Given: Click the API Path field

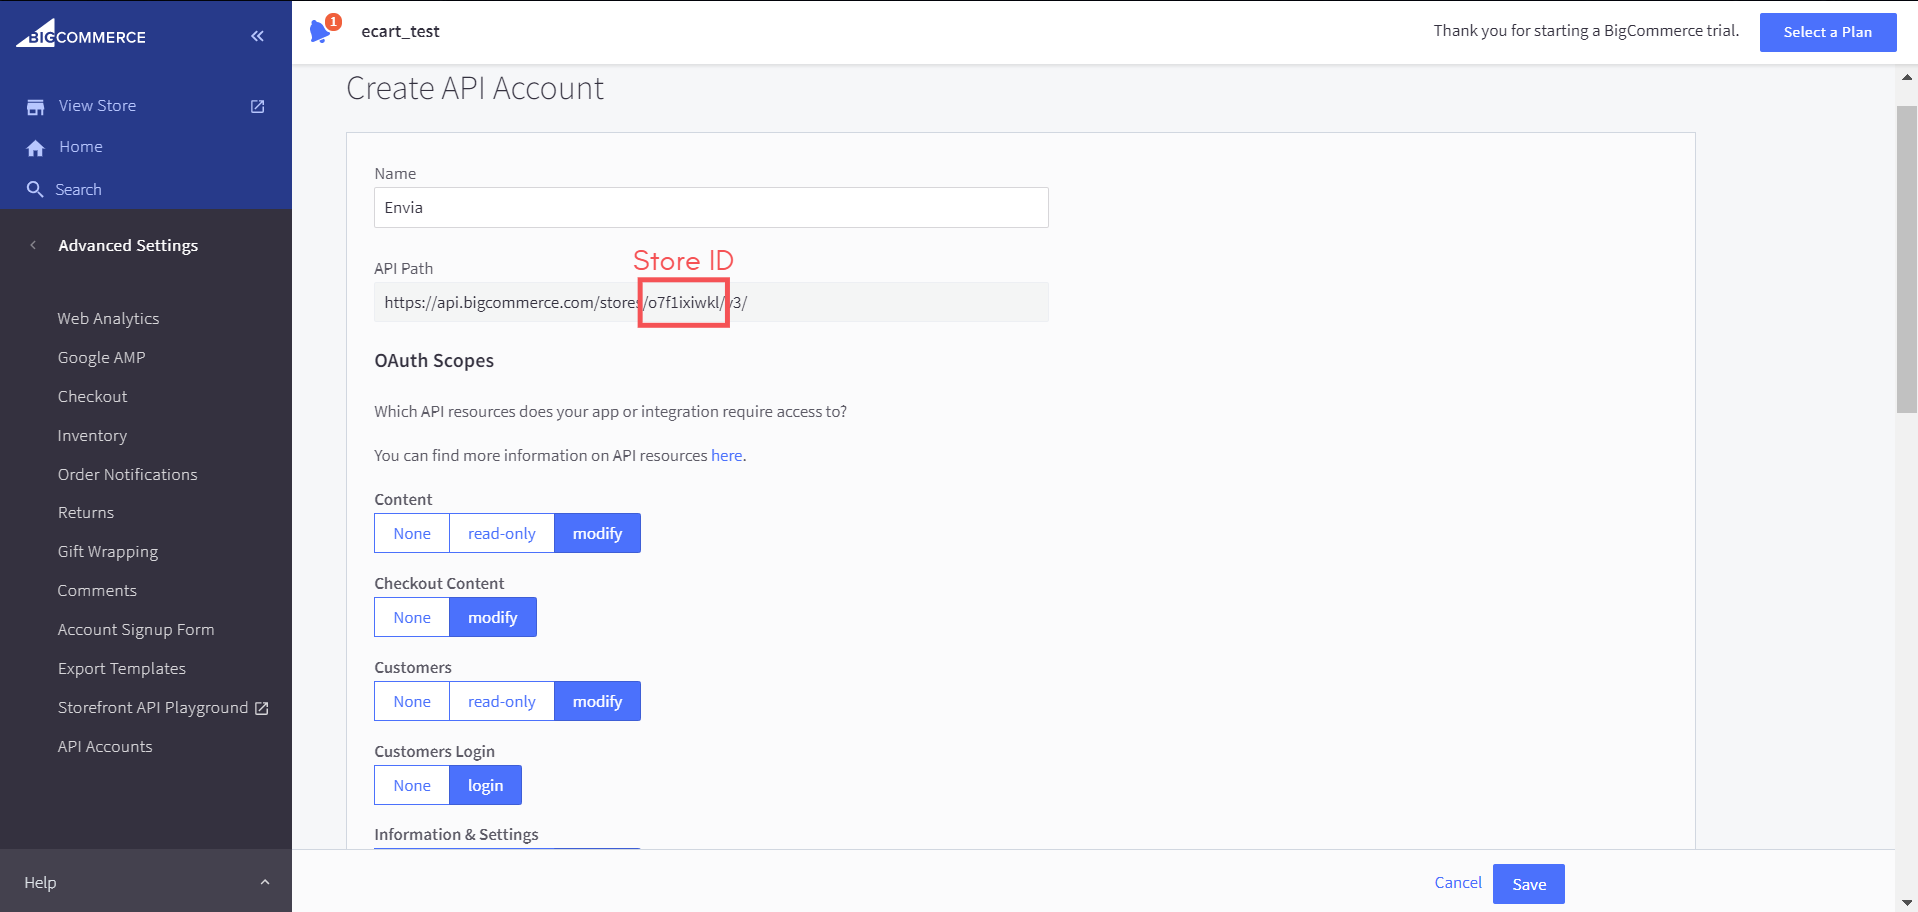Looking at the screenshot, I should click(x=711, y=302).
